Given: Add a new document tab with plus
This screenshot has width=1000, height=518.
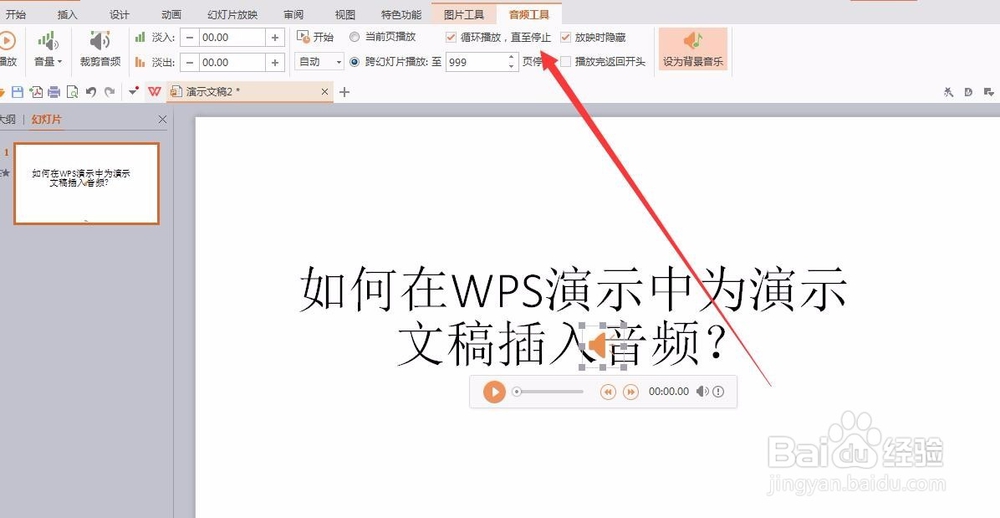Looking at the screenshot, I should click(x=344, y=92).
